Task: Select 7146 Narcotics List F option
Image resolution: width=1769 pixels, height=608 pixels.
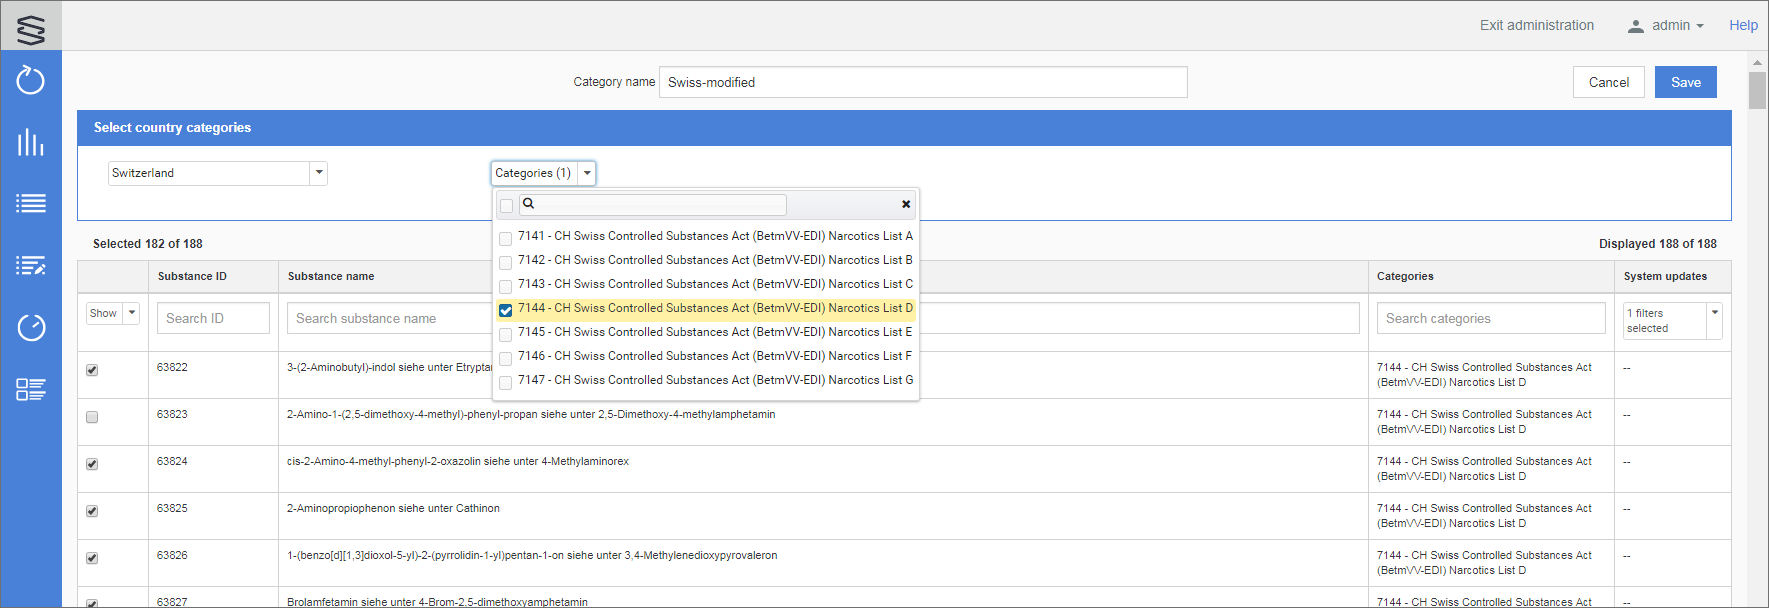Action: [714, 356]
